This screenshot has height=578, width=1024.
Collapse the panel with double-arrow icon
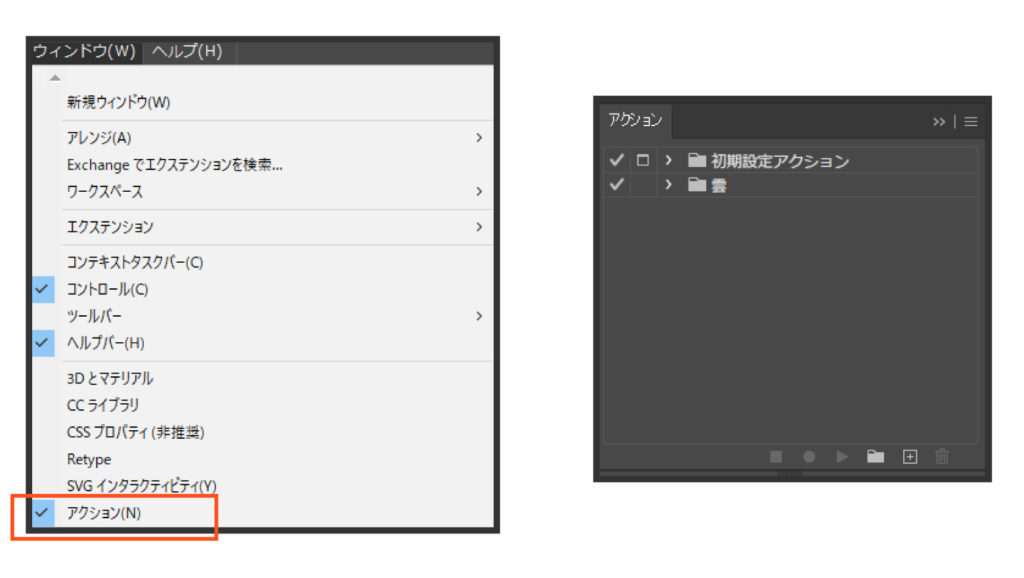coord(939,122)
